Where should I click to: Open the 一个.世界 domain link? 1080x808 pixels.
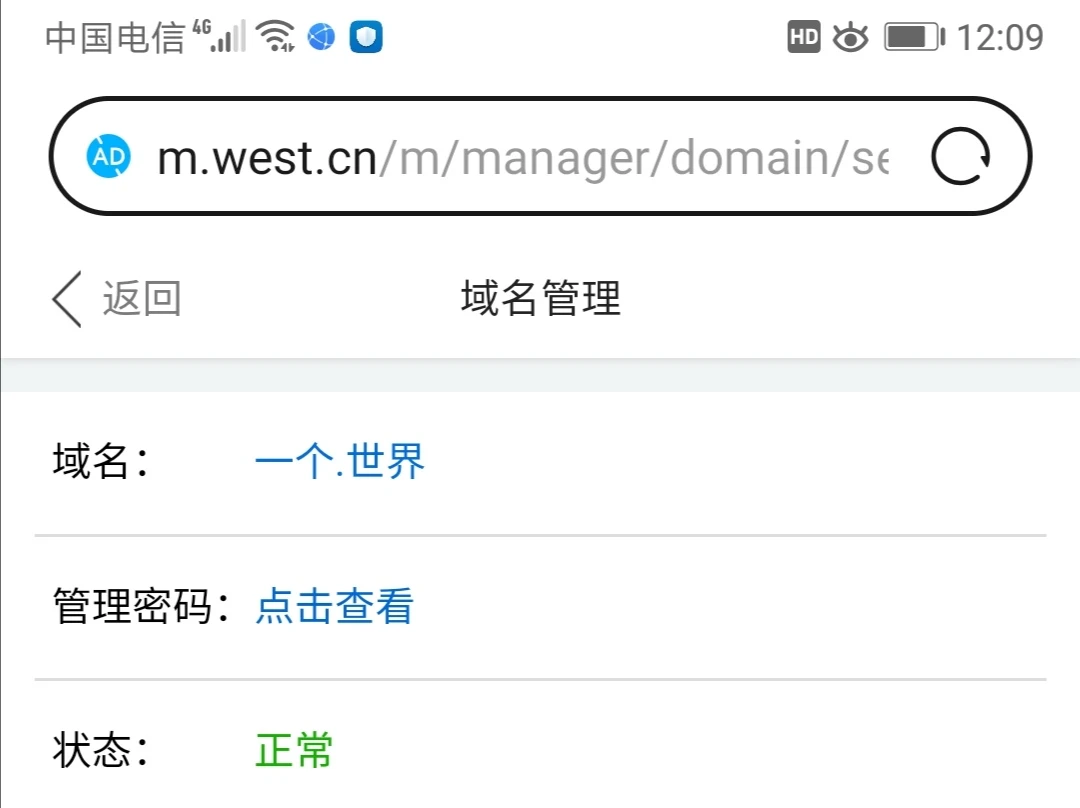pos(340,462)
